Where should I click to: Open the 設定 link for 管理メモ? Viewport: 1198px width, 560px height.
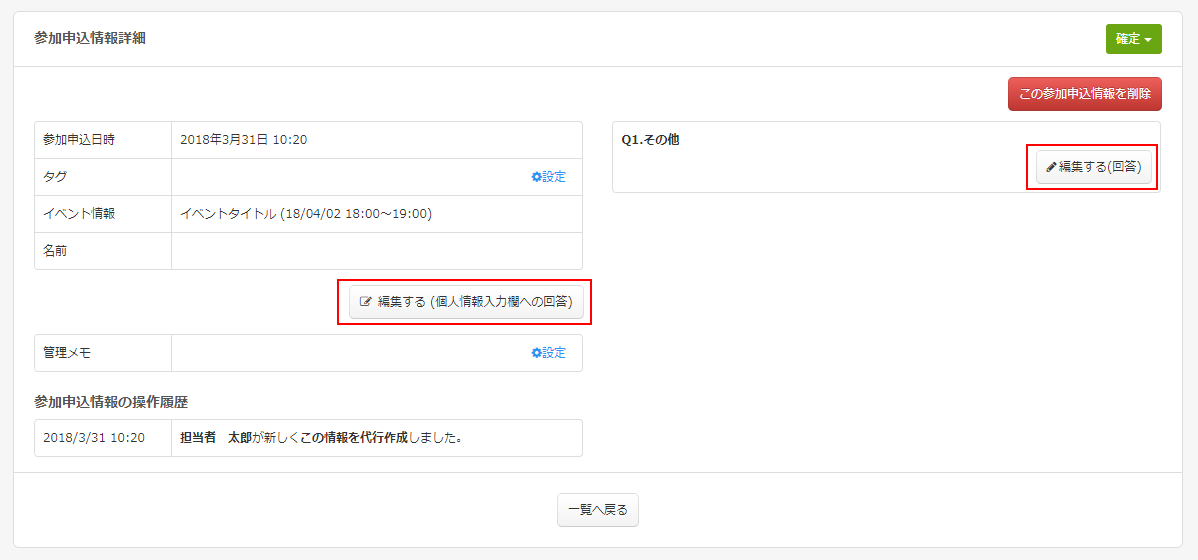coord(553,353)
